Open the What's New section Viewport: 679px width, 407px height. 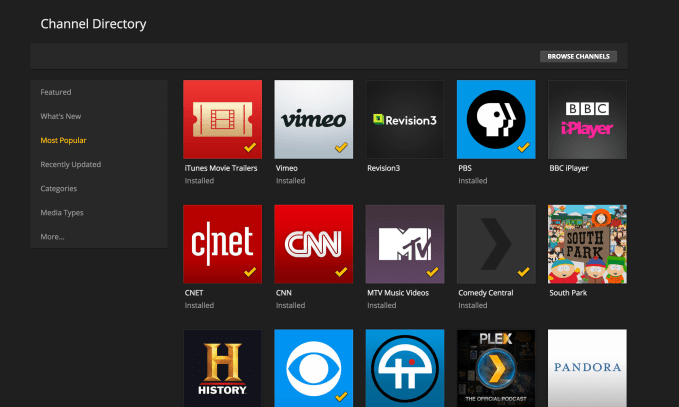(x=99, y=116)
